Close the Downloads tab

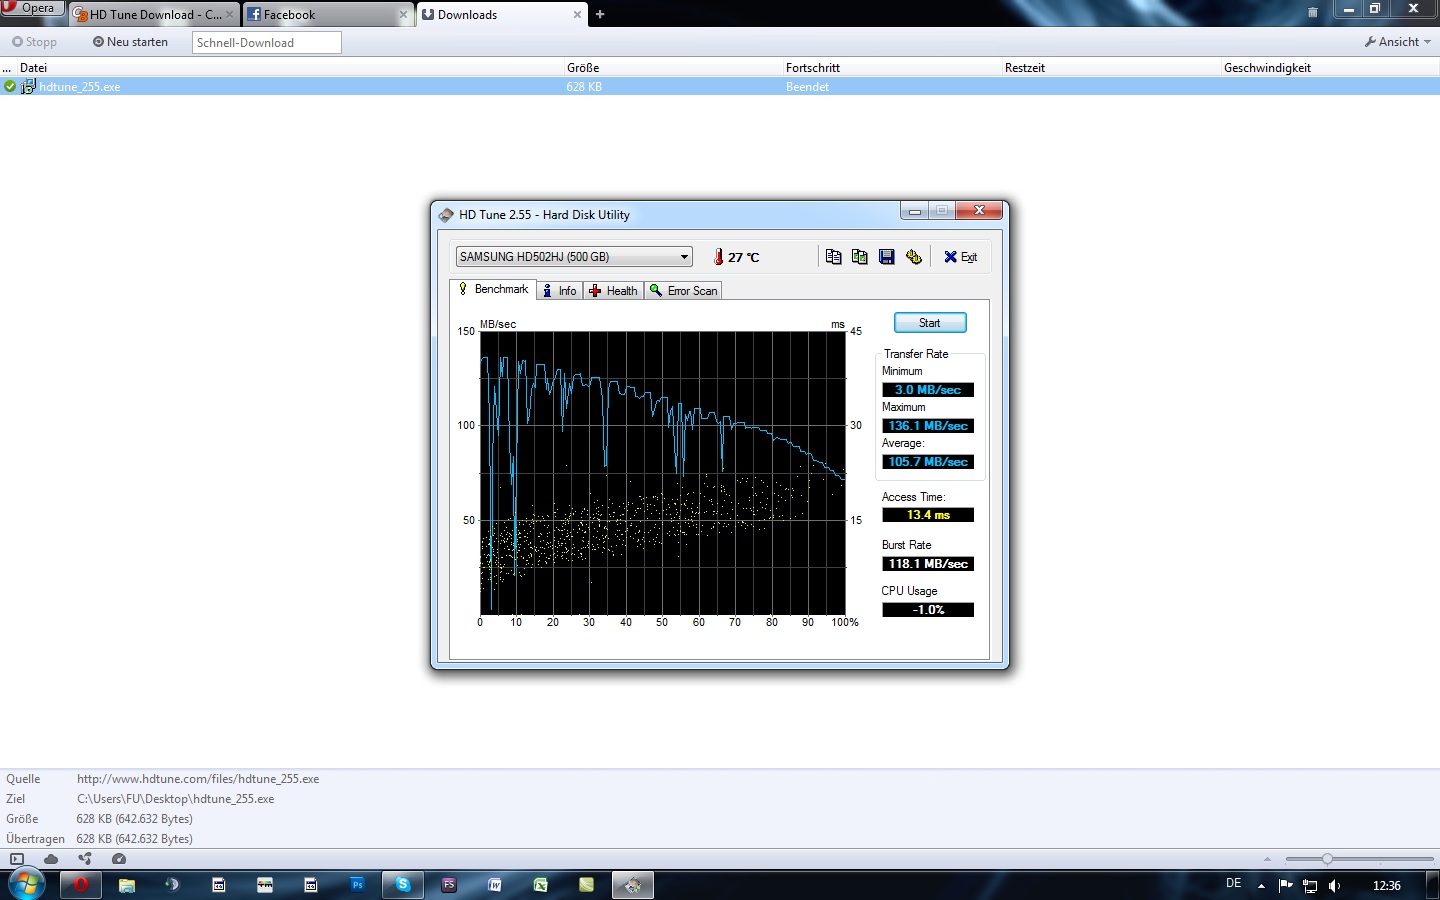tap(577, 15)
